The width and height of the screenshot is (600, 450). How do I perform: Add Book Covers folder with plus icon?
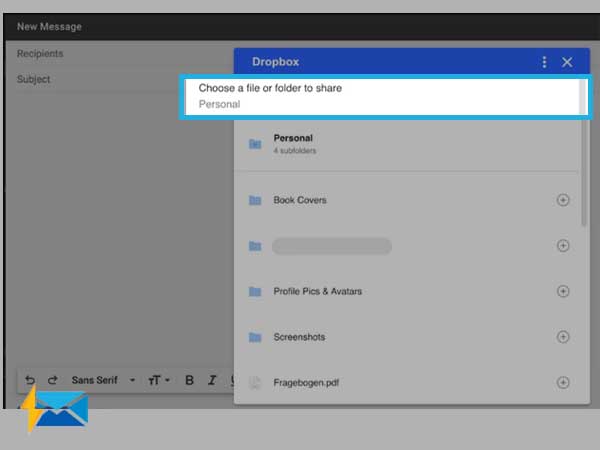(x=562, y=200)
